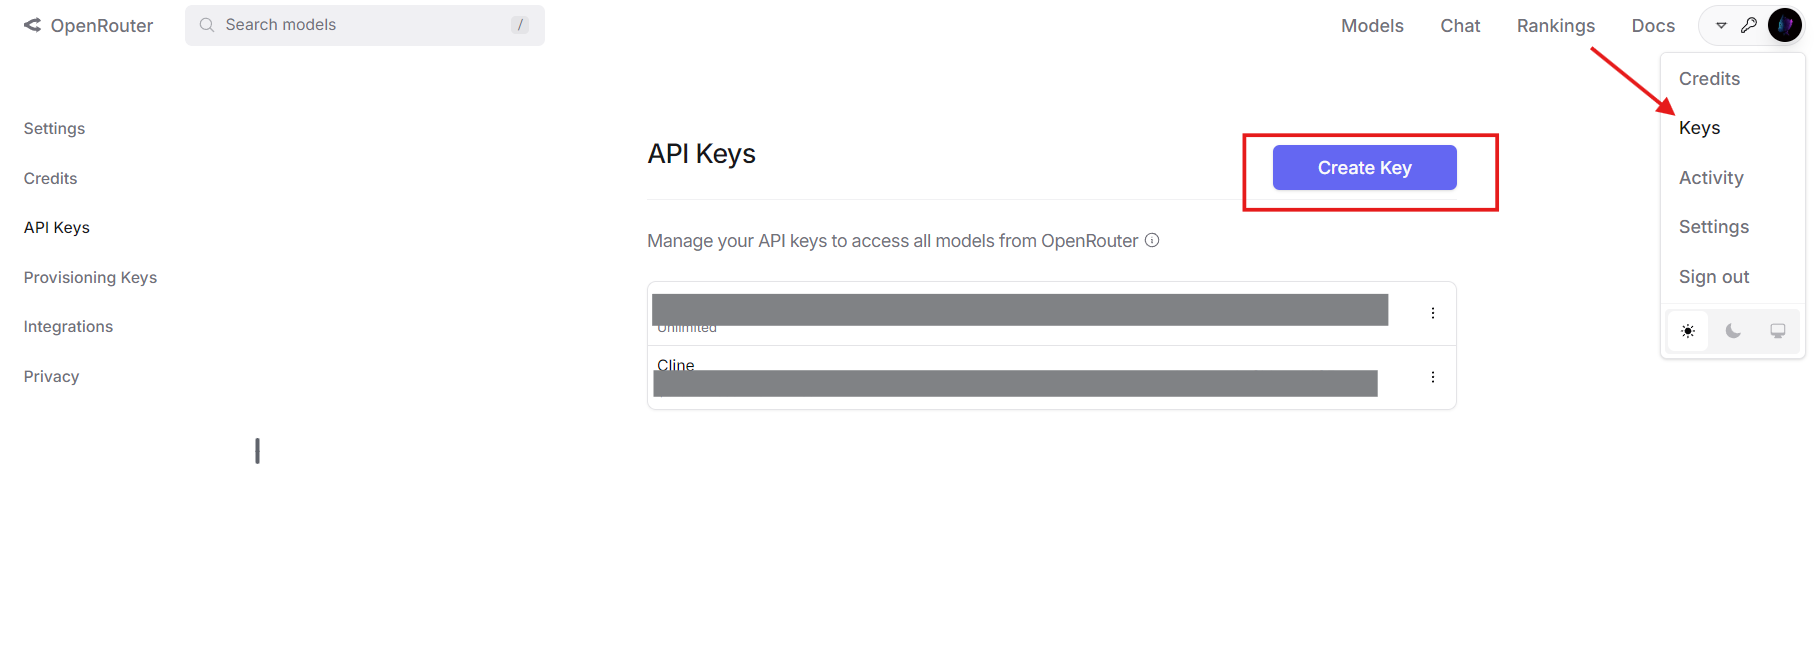The width and height of the screenshot is (1817, 652).
Task: Switch to light theme sun icon
Action: pos(1688,331)
